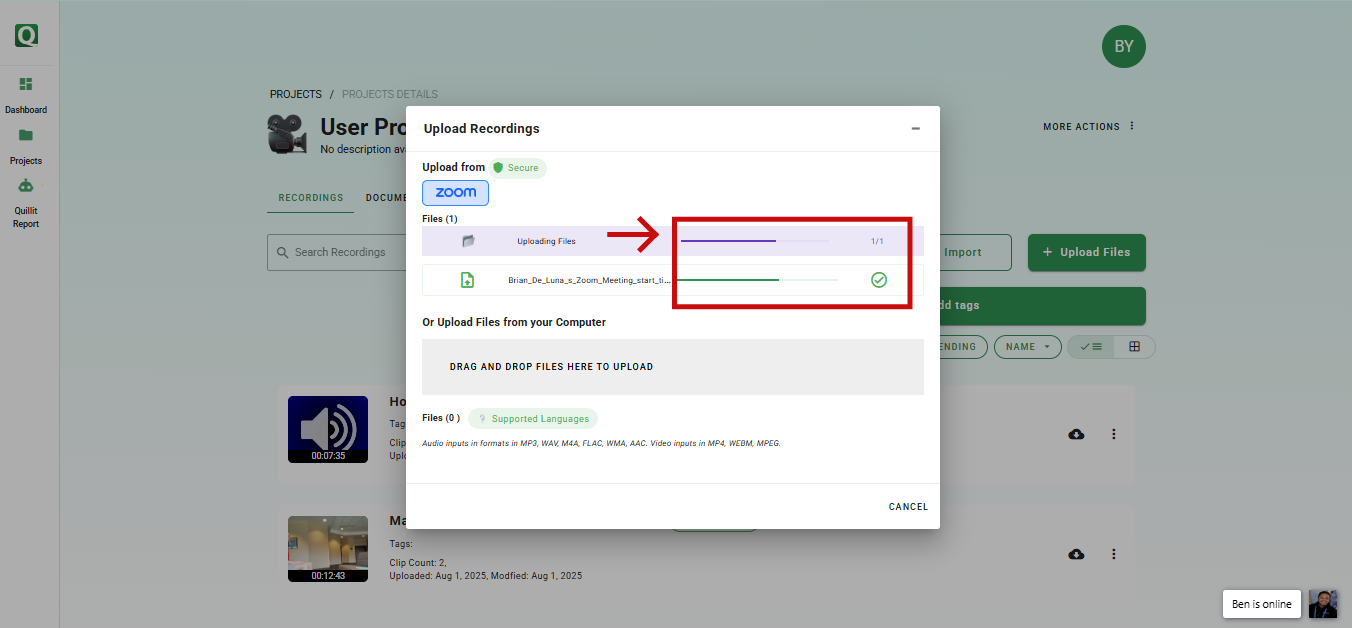Screen dimensions: 1352x628
Task: Minimize the Upload Recordings dialog
Action: (915, 129)
